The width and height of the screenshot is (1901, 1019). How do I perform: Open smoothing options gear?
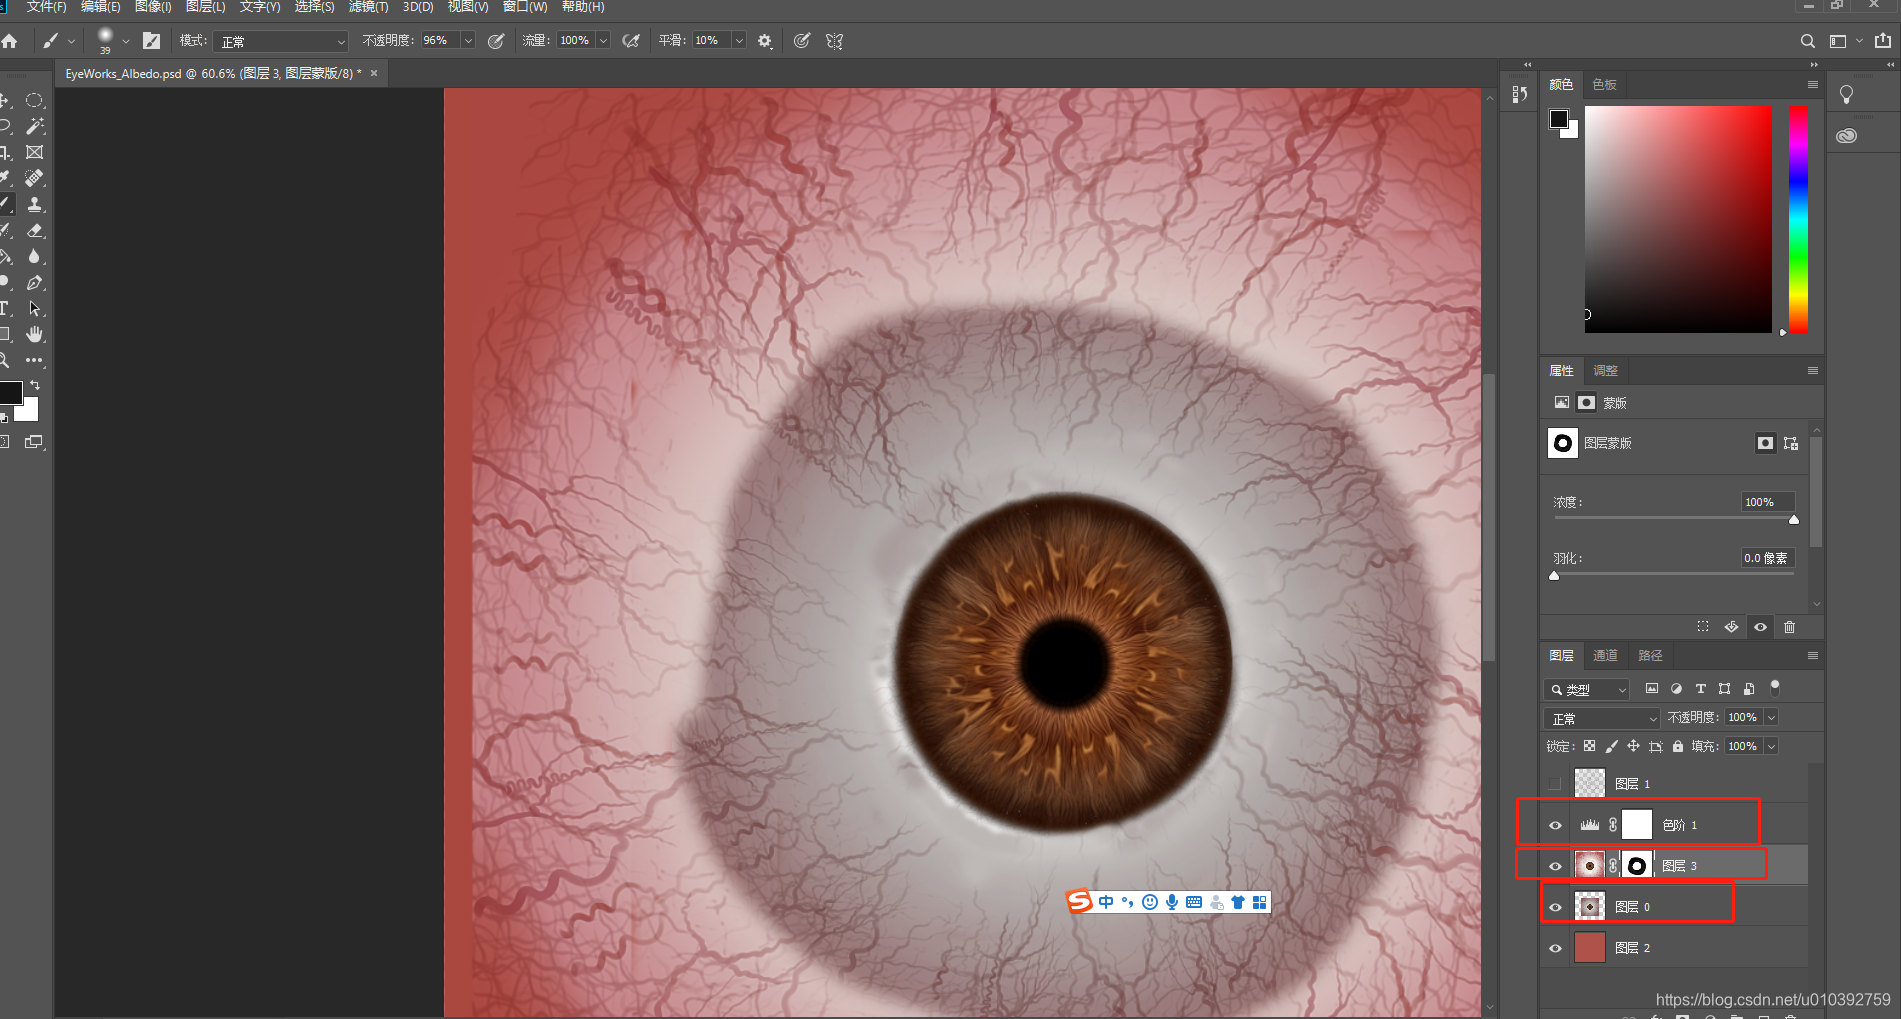coord(765,41)
